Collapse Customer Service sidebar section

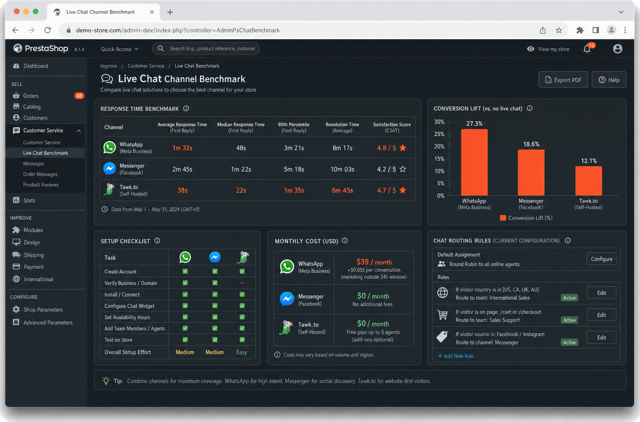79,131
